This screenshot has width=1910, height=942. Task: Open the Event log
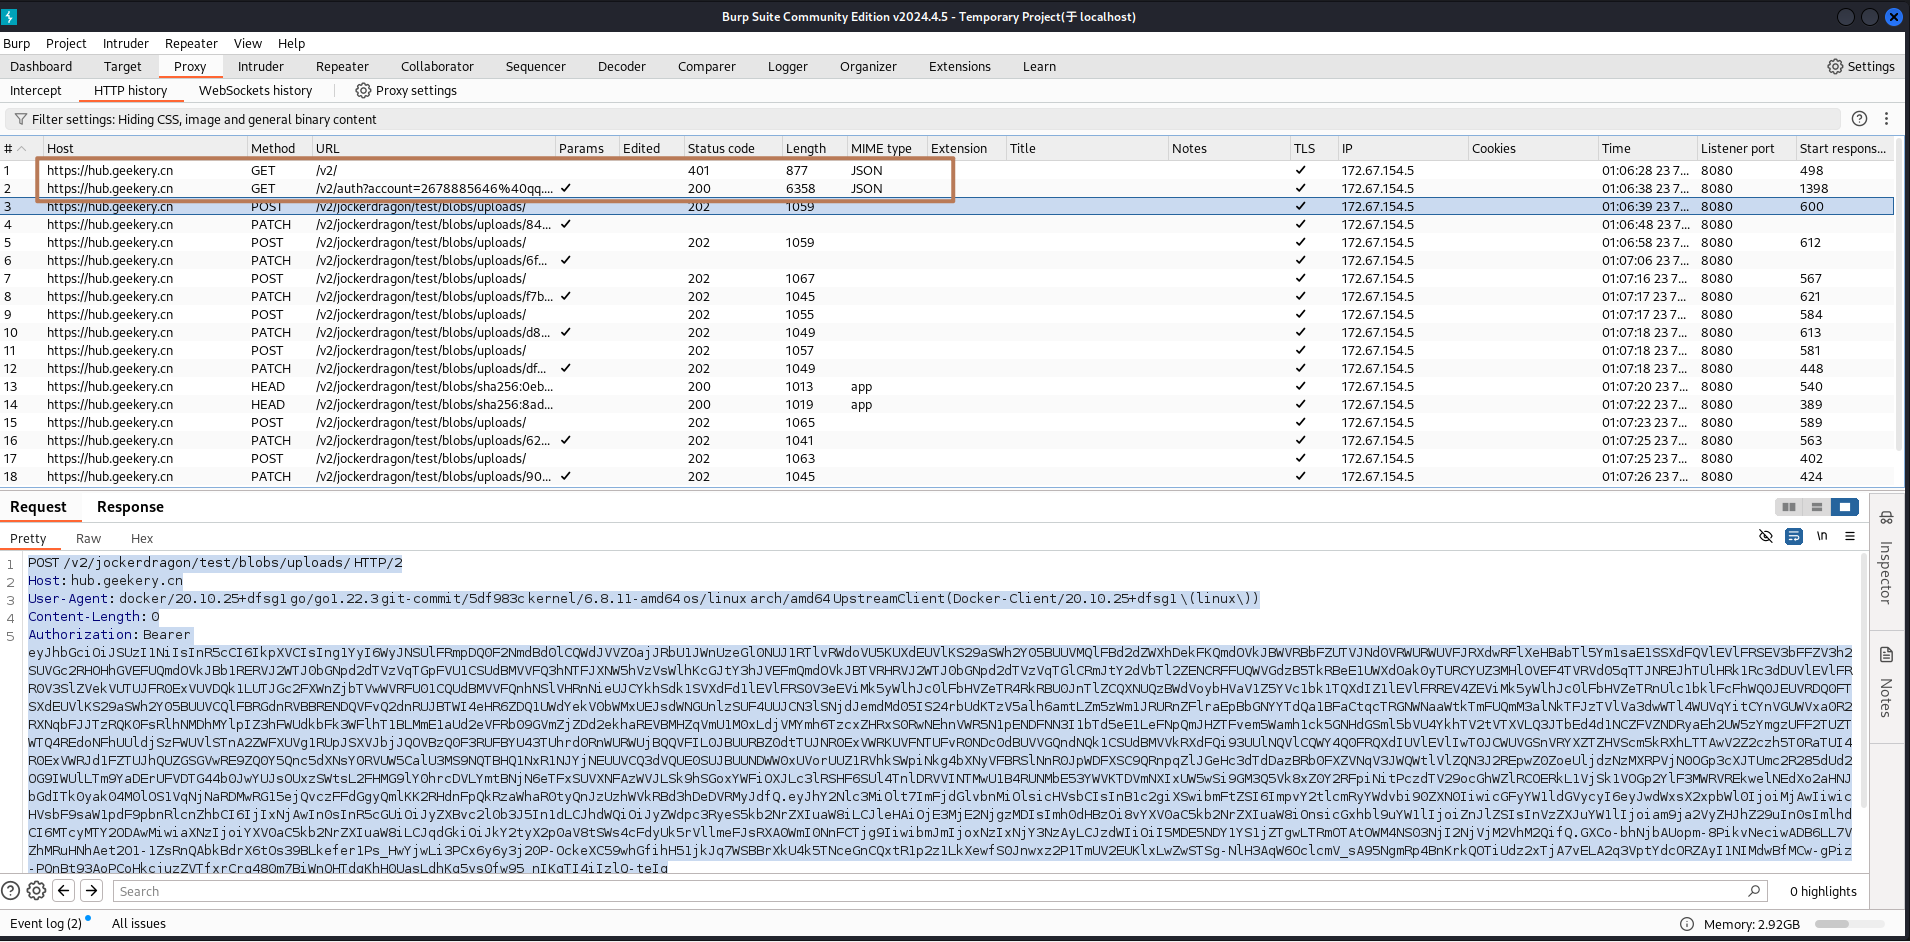point(46,924)
